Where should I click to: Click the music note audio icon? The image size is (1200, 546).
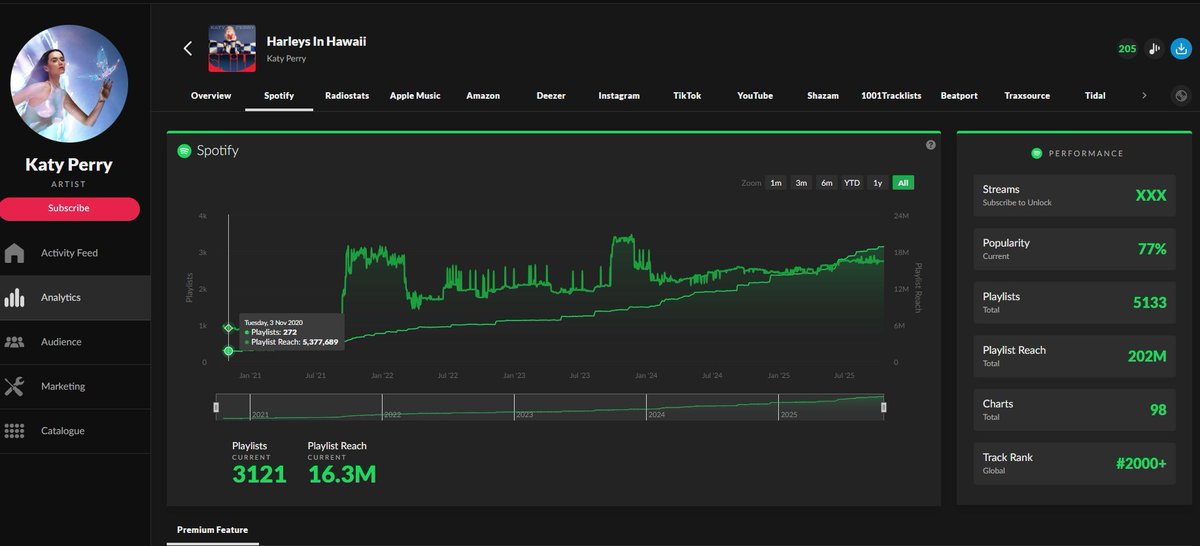pos(1155,48)
